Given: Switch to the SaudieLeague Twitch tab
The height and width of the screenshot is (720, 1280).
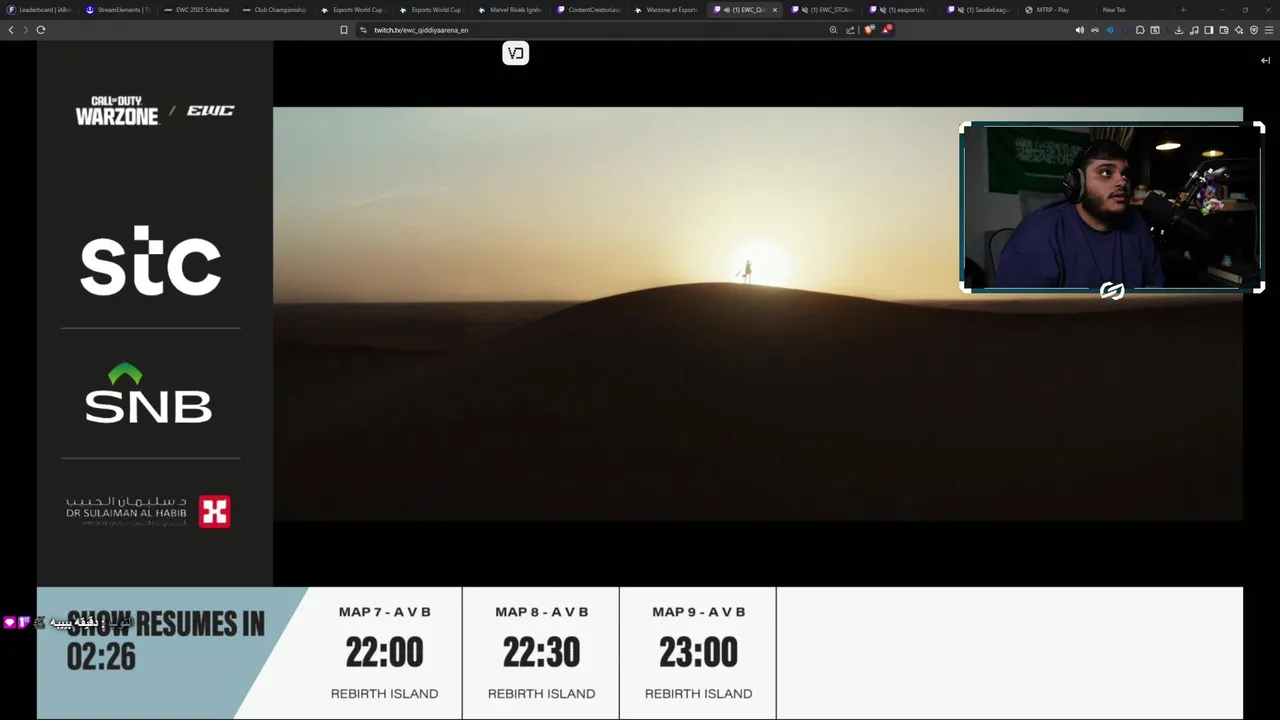Looking at the screenshot, I should [980, 10].
